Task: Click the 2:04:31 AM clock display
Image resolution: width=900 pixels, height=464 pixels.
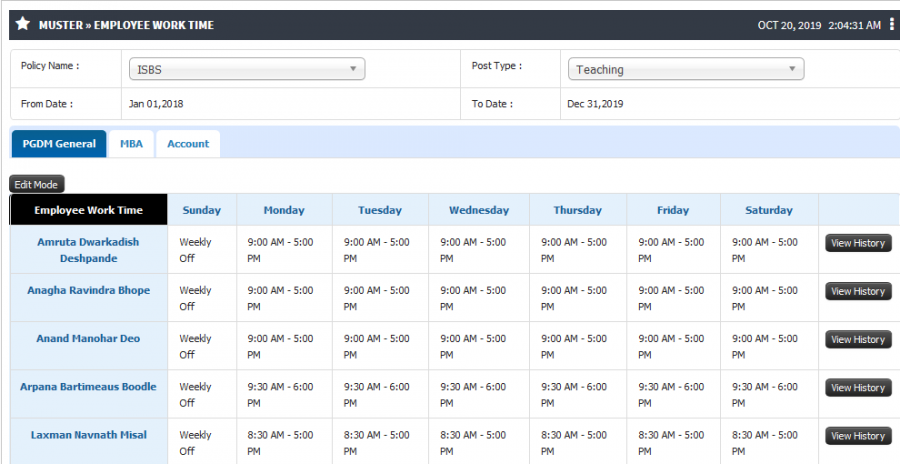Action: (854, 25)
